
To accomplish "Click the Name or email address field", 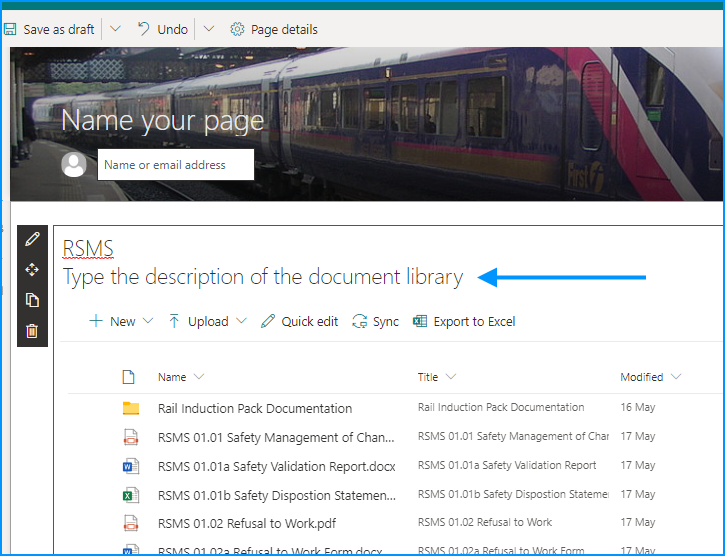I will pos(176,165).
